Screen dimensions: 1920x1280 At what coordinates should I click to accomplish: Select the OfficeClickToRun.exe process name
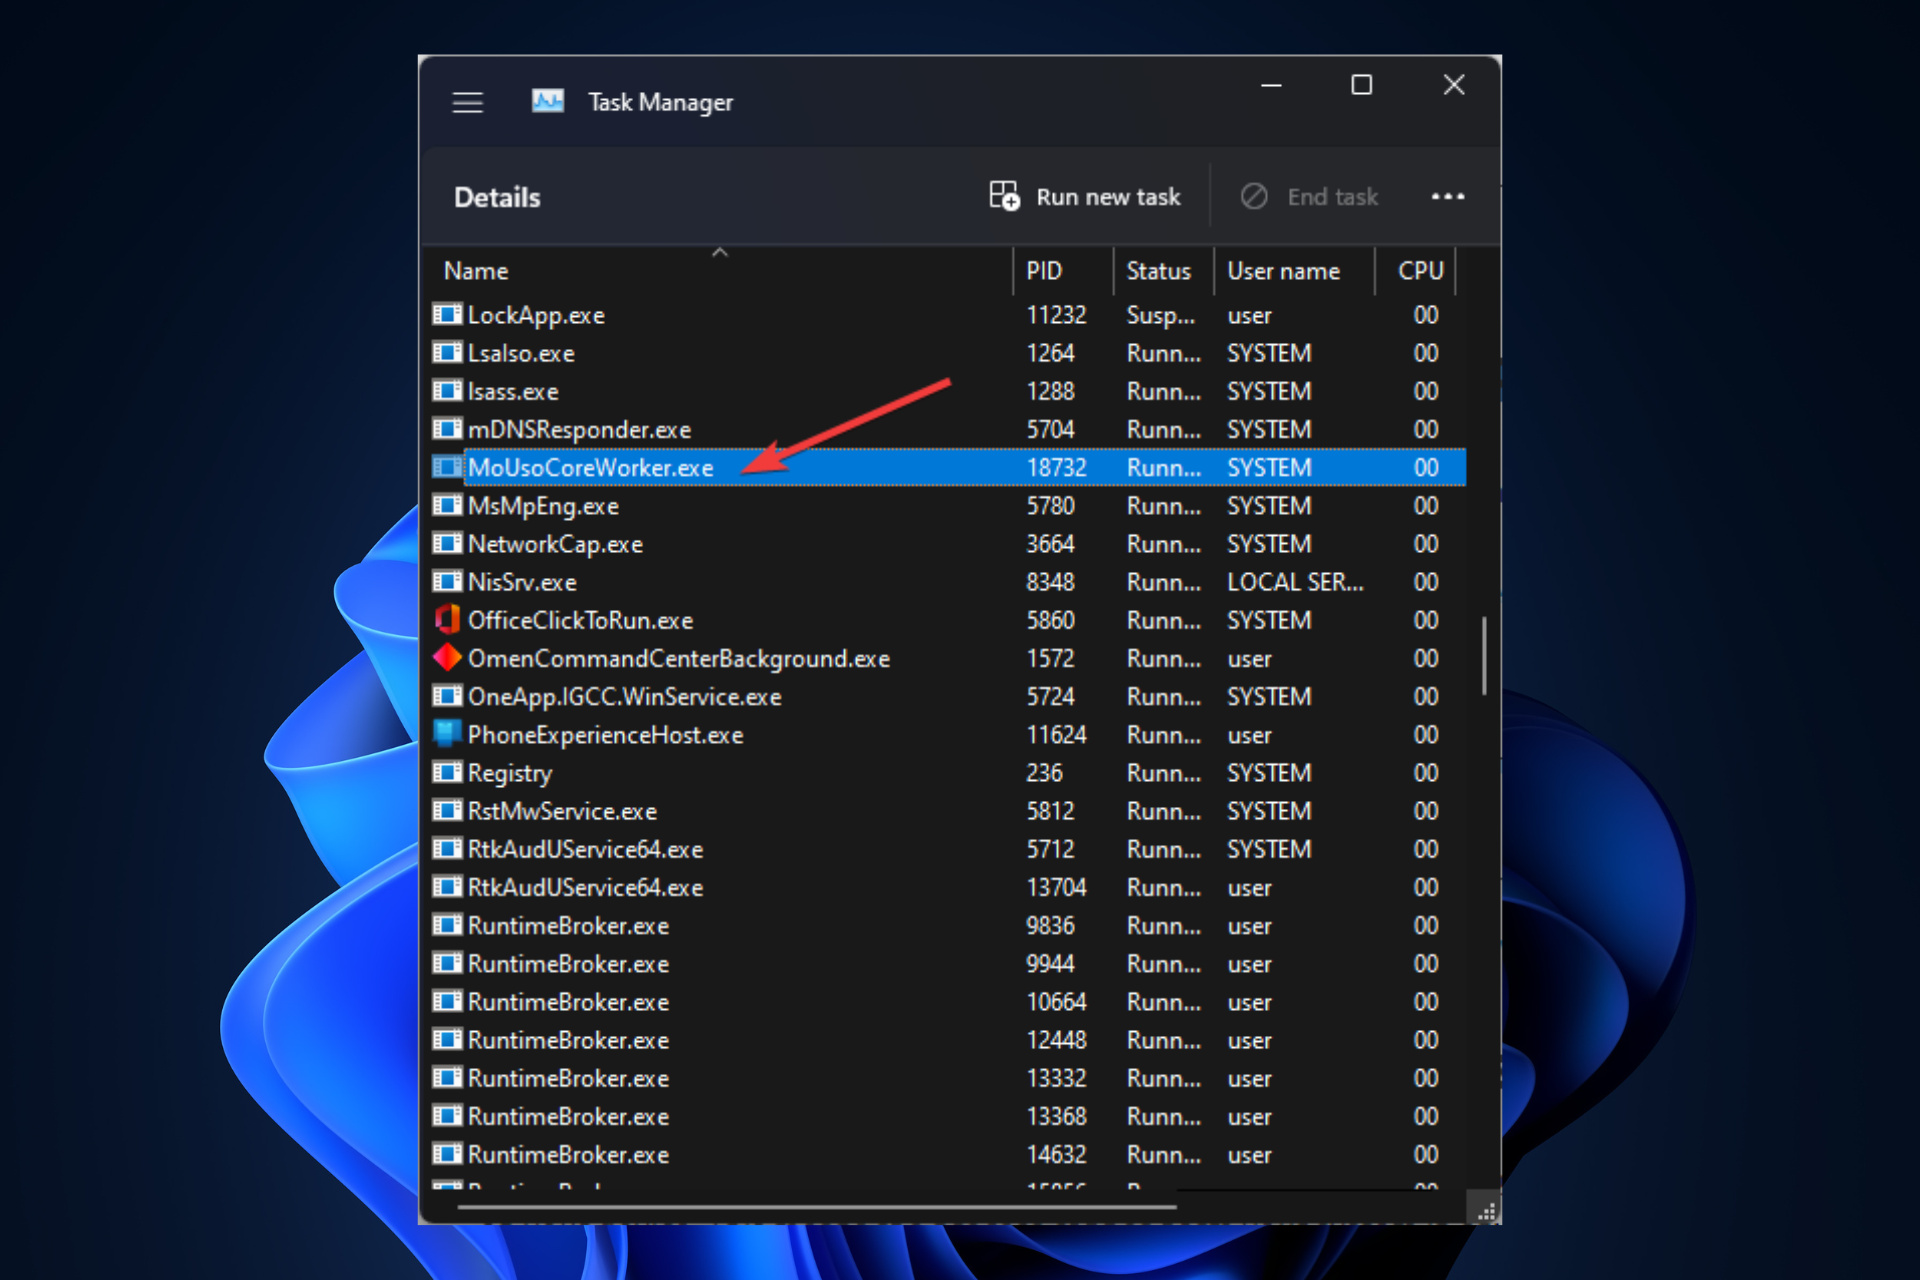pyautogui.click(x=580, y=620)
